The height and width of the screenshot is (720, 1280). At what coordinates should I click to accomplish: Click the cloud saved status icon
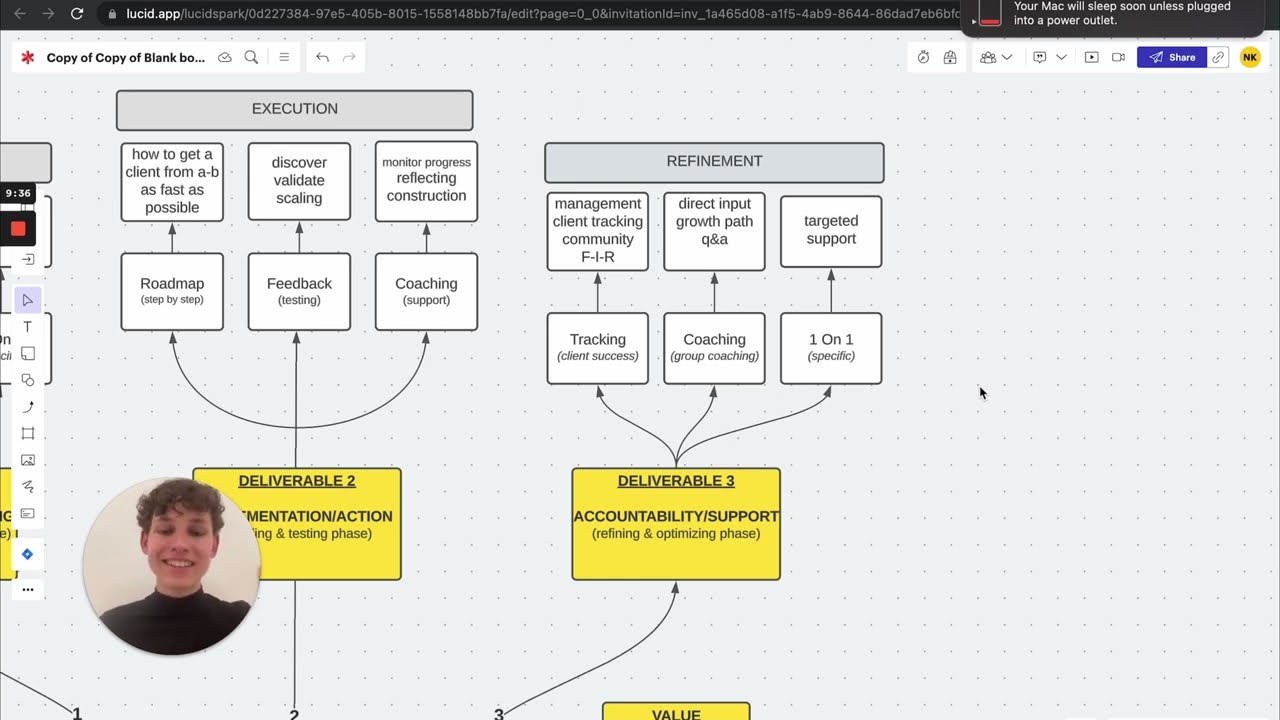pos(225,57)
